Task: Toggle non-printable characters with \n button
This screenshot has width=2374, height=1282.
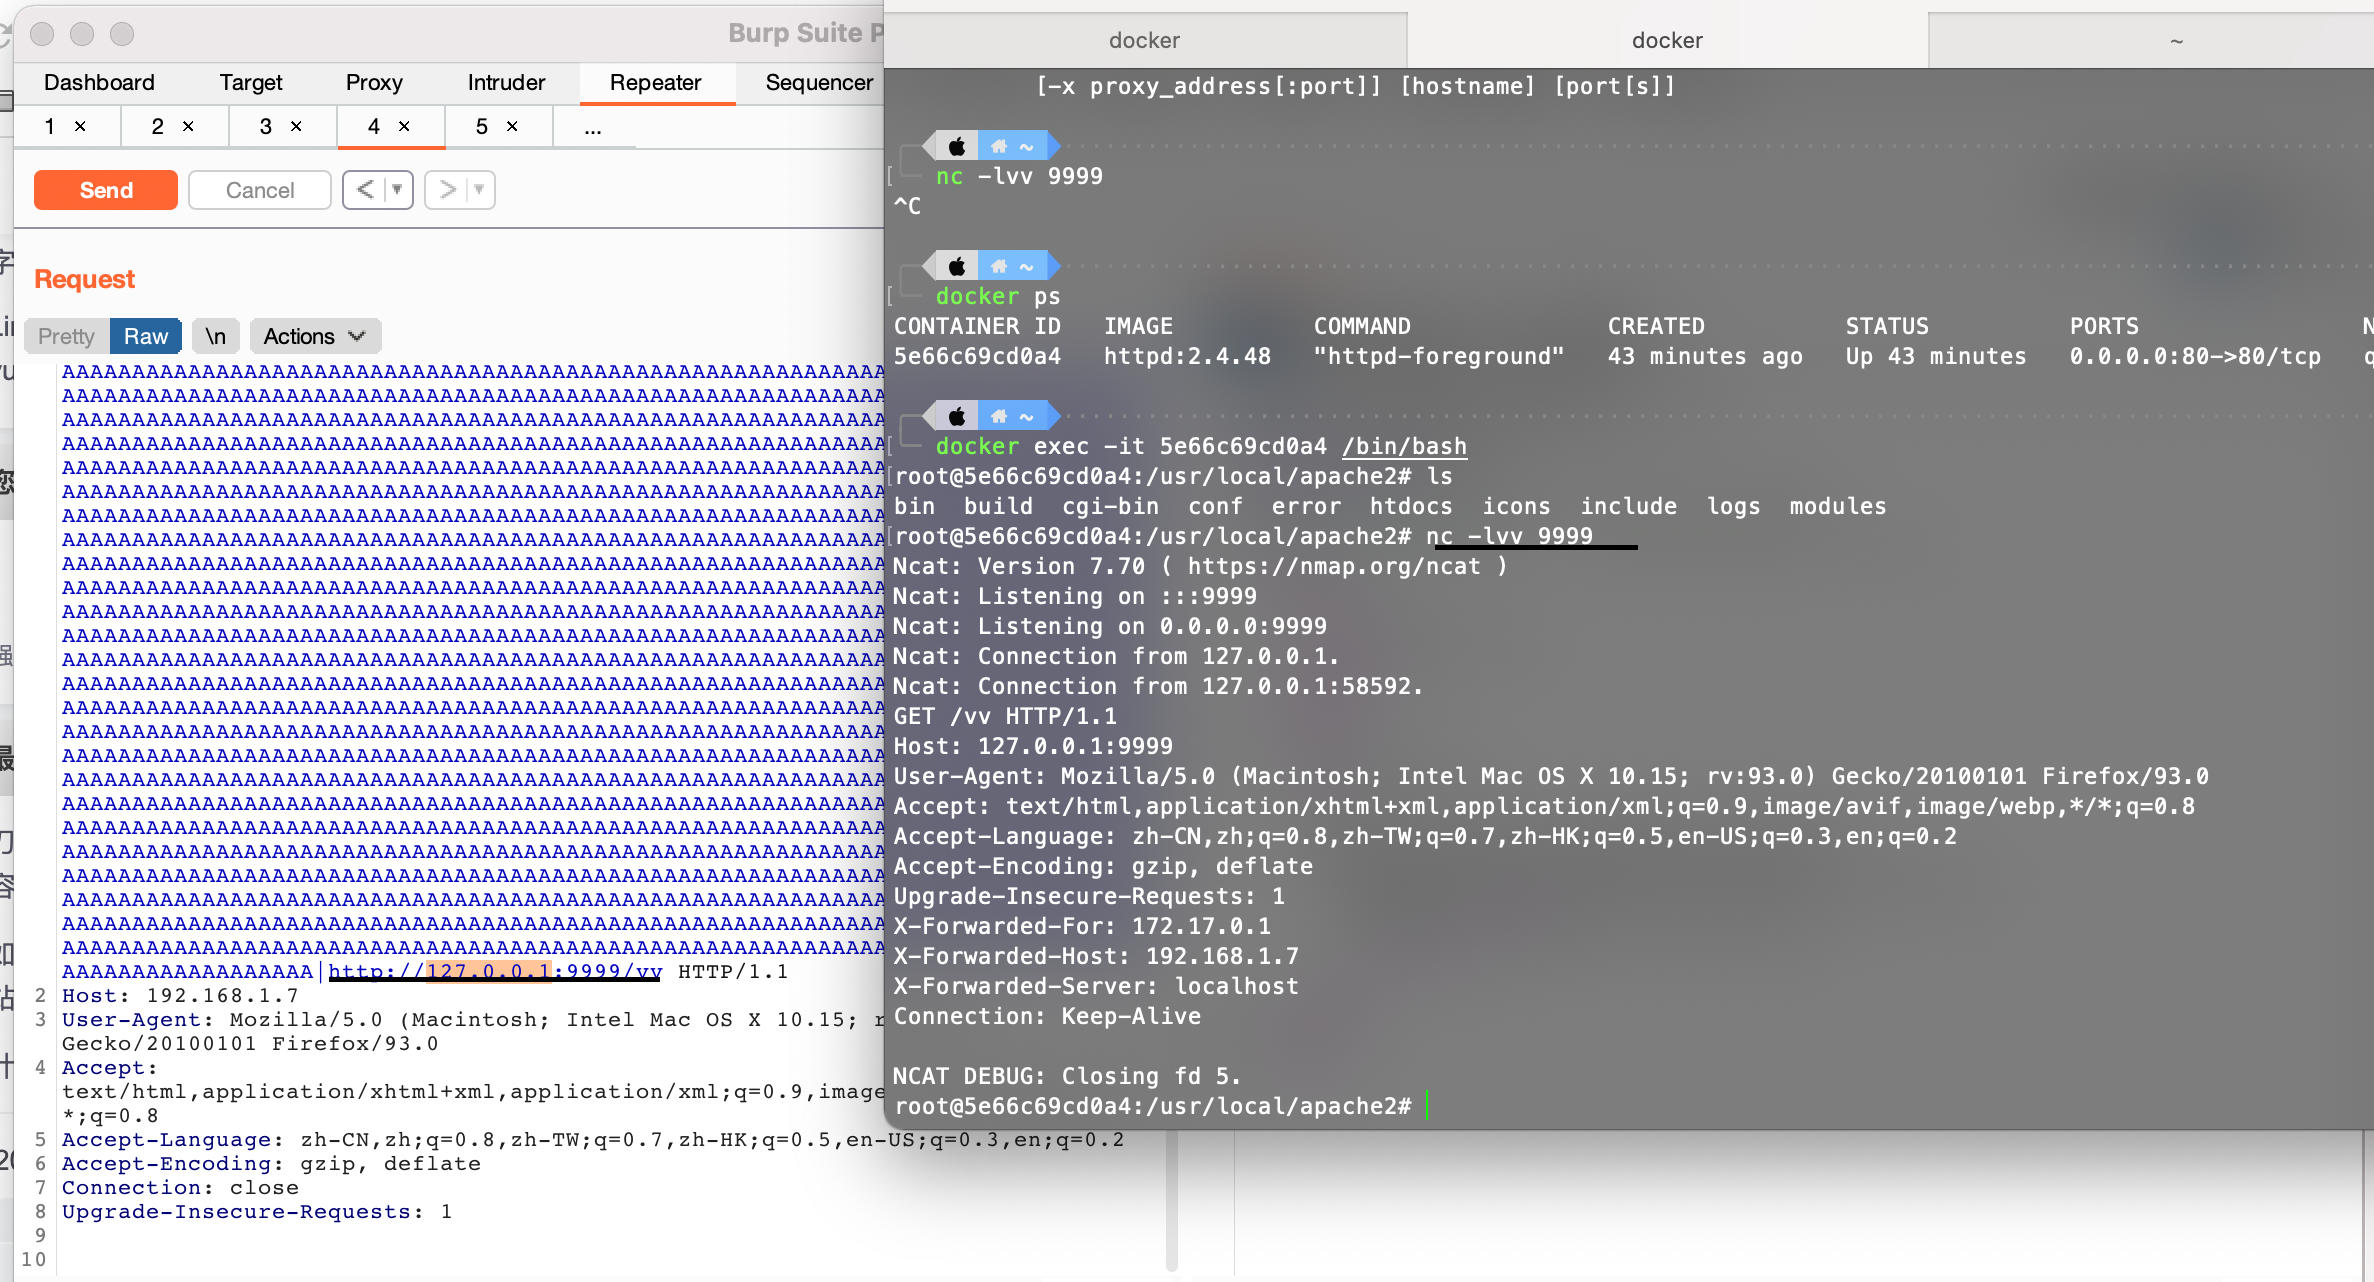Action: pos(215,337)
